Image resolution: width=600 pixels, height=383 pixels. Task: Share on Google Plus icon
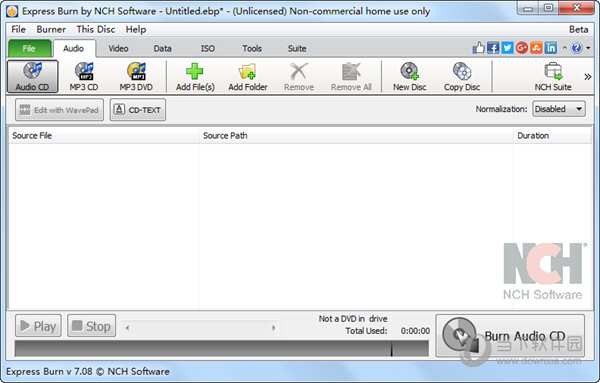(x=522, y=48)
